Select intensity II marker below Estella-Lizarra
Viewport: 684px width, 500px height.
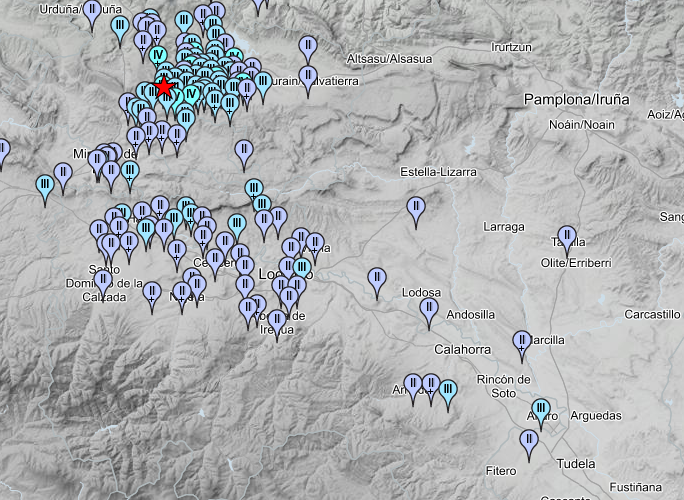(416, 209)
